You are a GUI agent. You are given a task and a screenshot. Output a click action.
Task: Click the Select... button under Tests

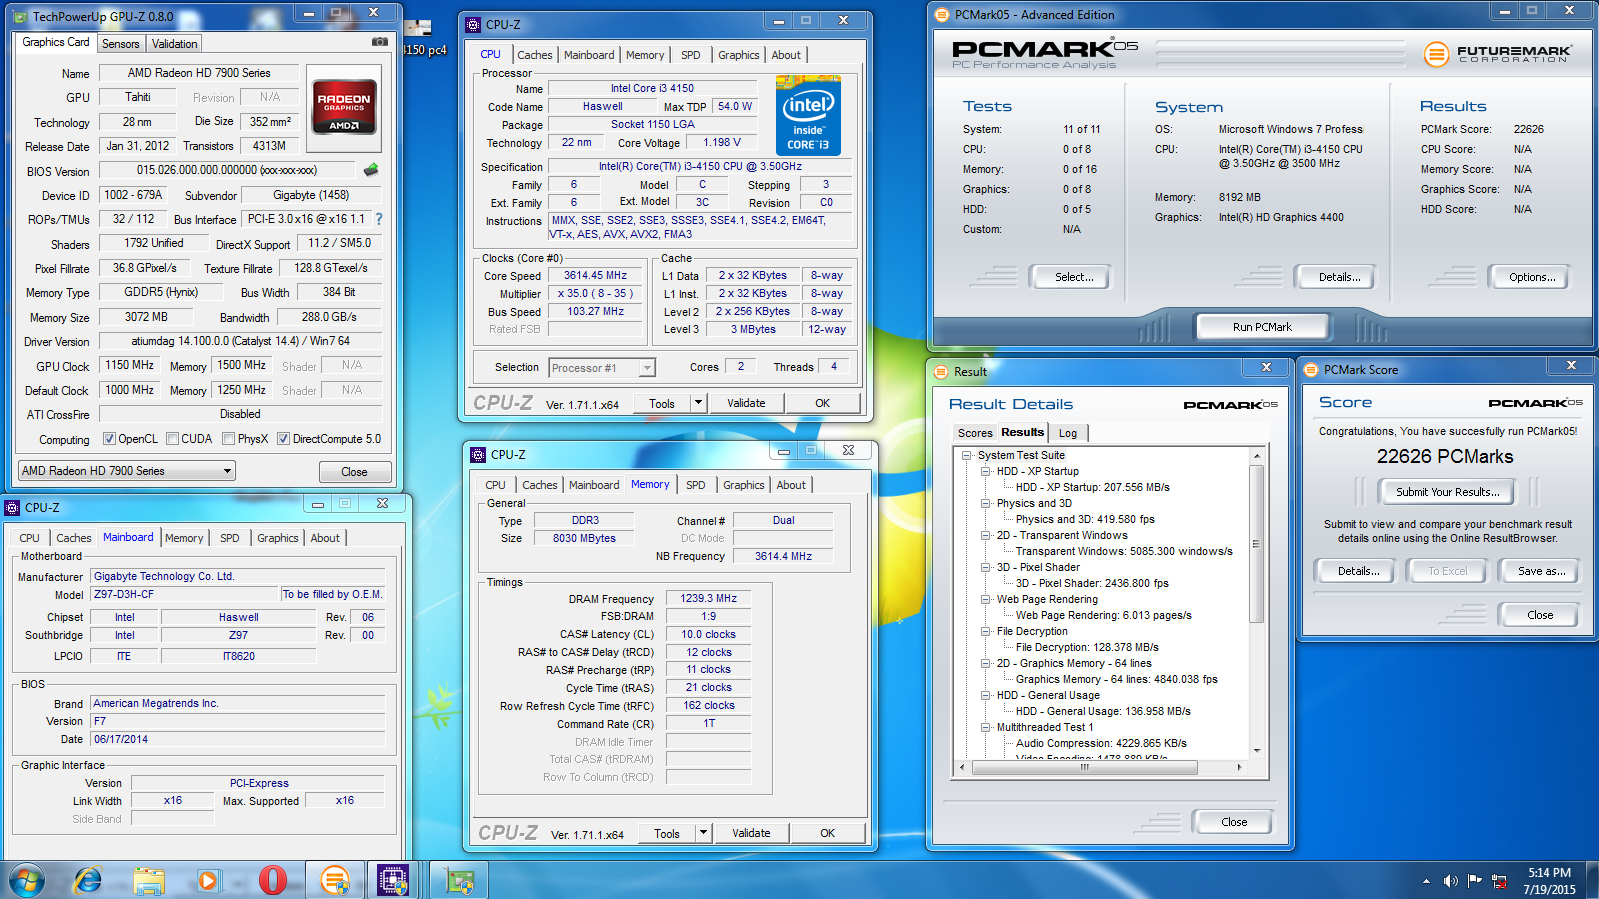1073,277
